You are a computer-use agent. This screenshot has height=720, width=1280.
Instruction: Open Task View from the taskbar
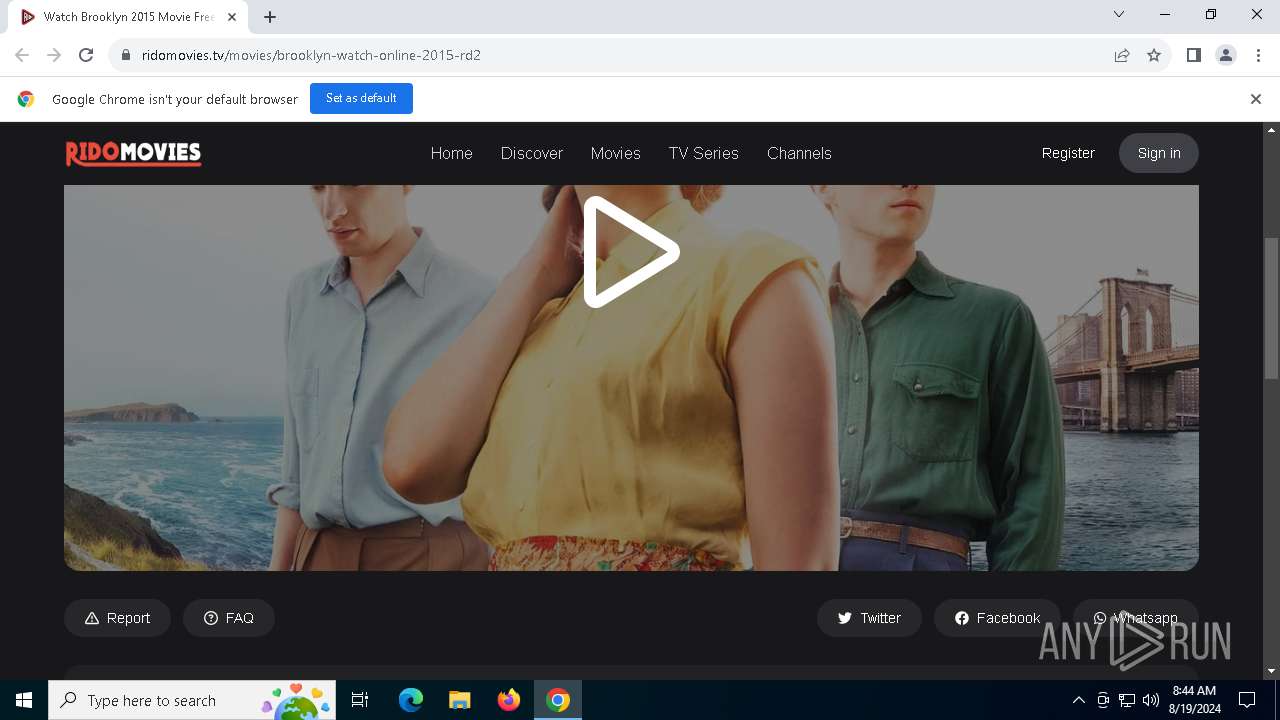[x=360, y=700]
